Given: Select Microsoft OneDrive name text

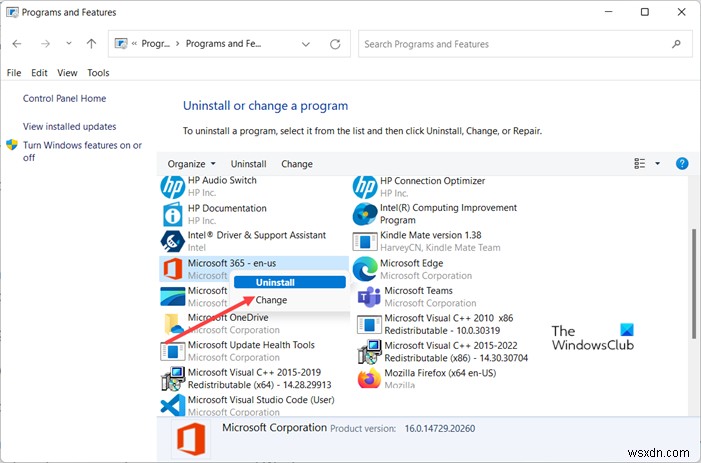Looking at the screenshot, I should pos(228,318).
